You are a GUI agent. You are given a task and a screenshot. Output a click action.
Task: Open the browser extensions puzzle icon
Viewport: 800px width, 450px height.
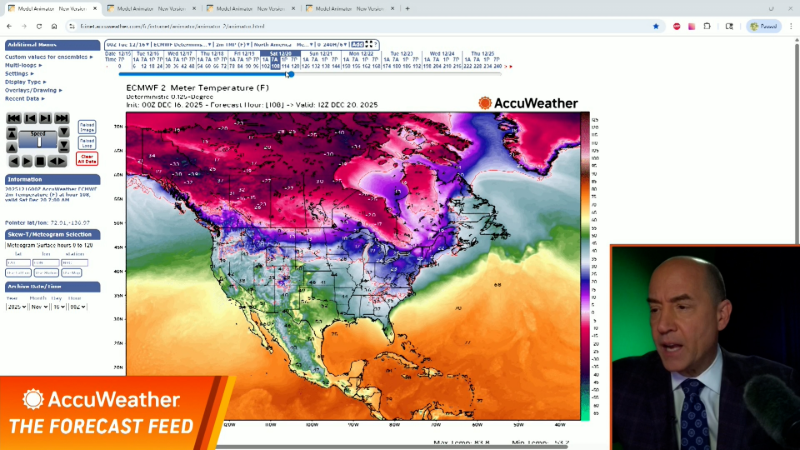point(707,26)
